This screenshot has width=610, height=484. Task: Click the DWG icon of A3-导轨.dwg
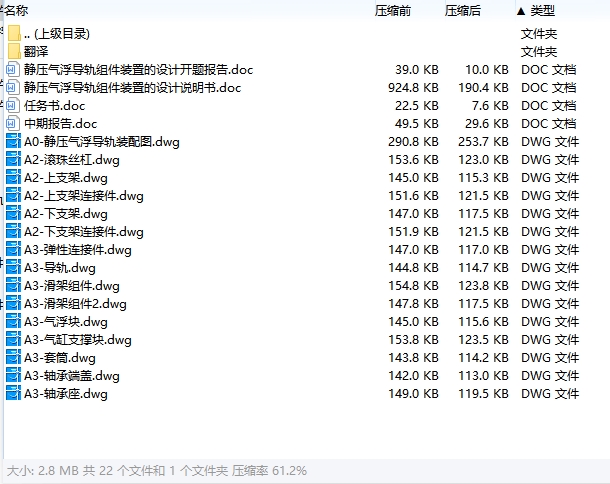pyautogui.click(x=13, y=268)
